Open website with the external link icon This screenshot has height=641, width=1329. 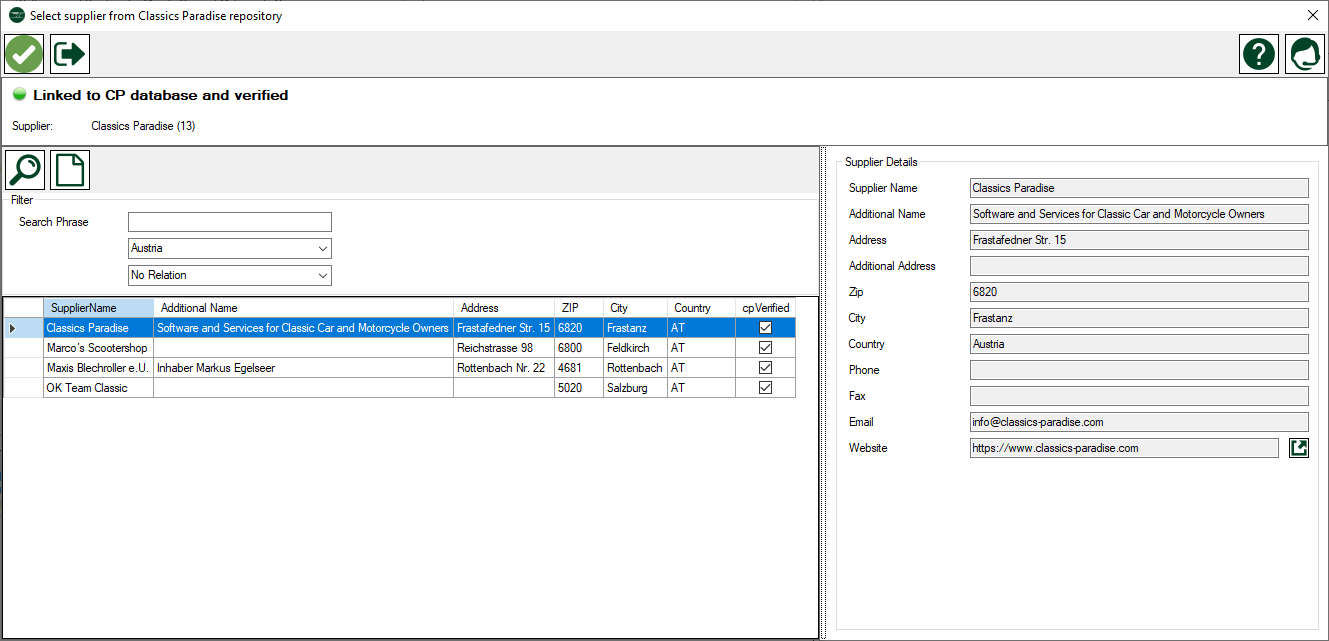[1299, 448]
